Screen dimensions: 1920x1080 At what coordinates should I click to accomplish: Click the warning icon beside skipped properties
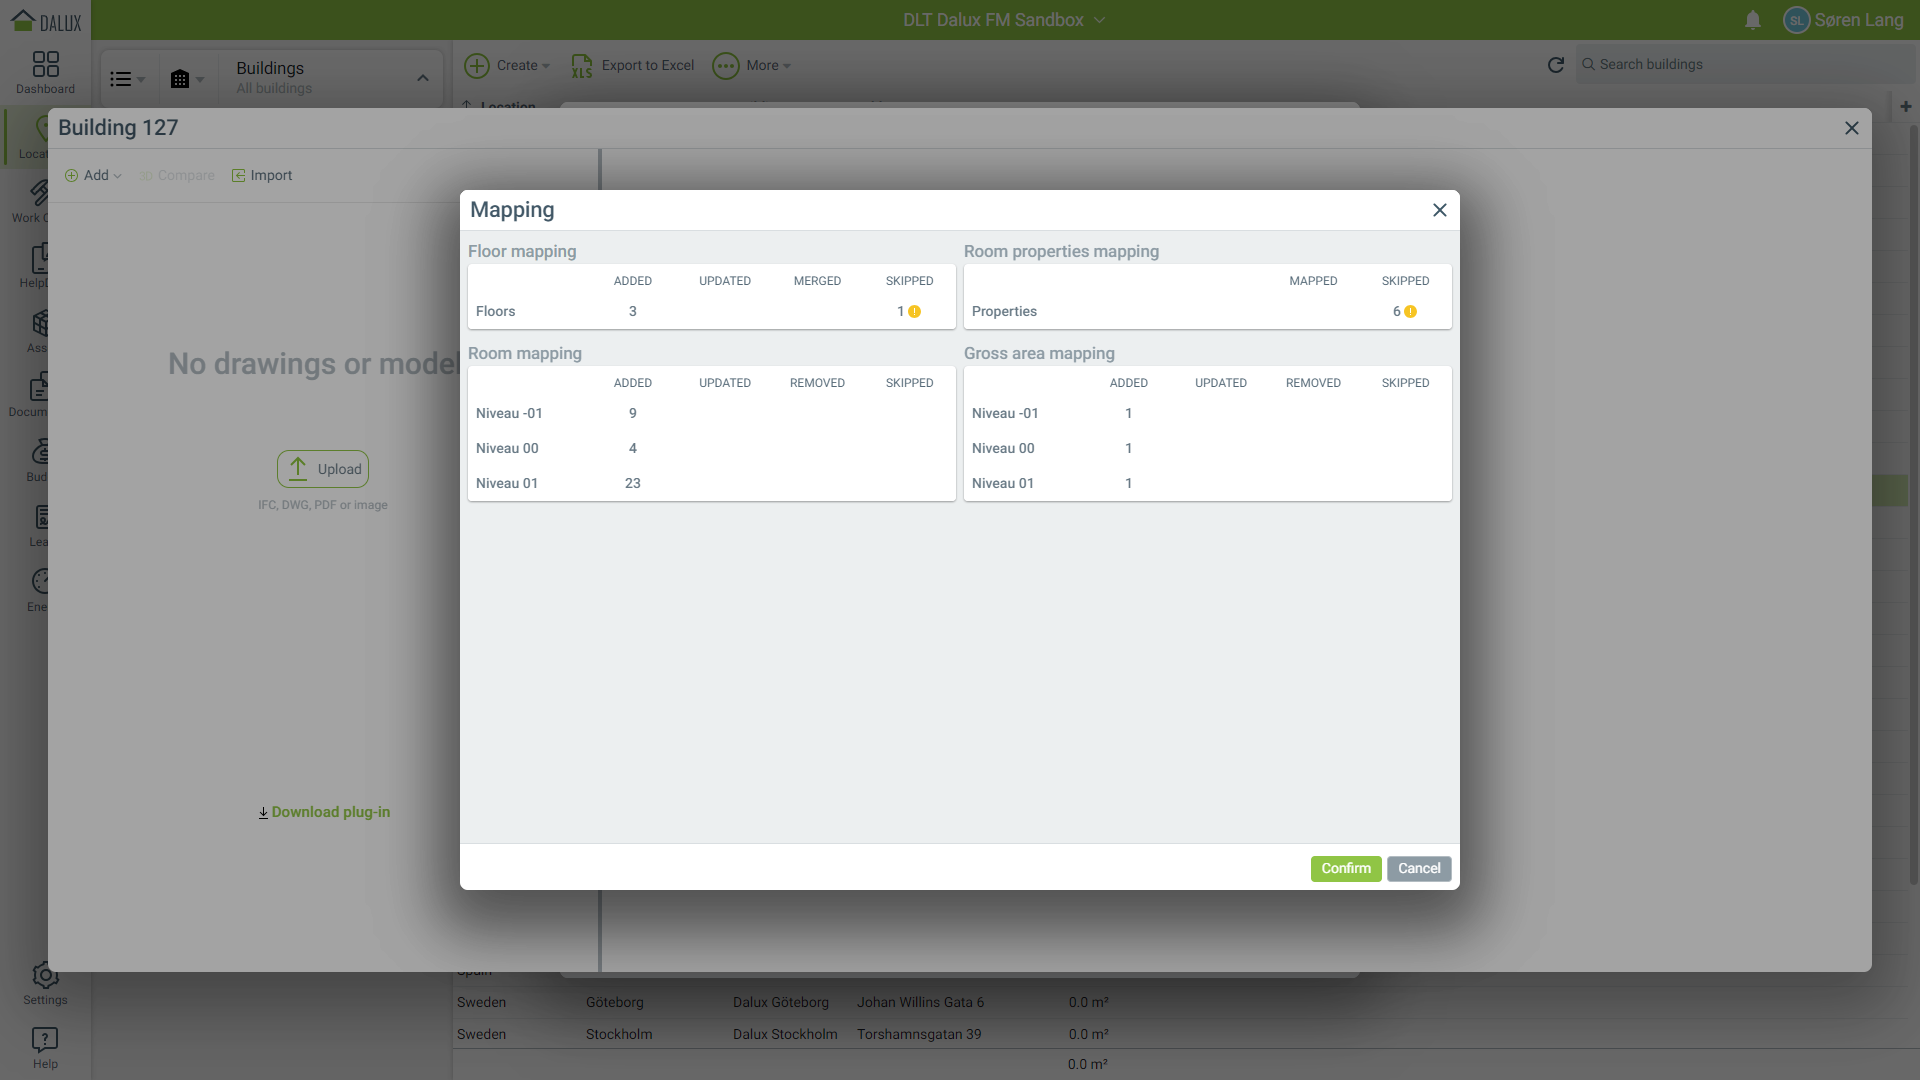1410,312
